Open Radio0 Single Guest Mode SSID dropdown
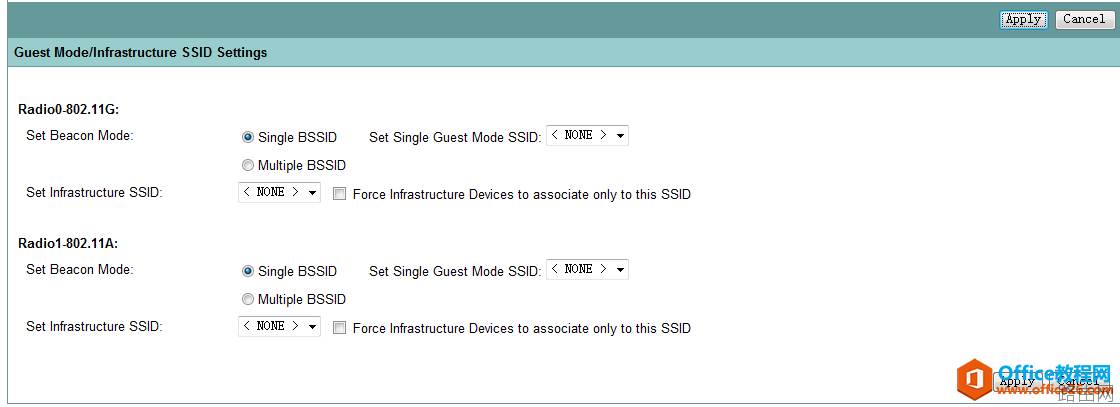The image size is (1120, 407). point(587,136)
